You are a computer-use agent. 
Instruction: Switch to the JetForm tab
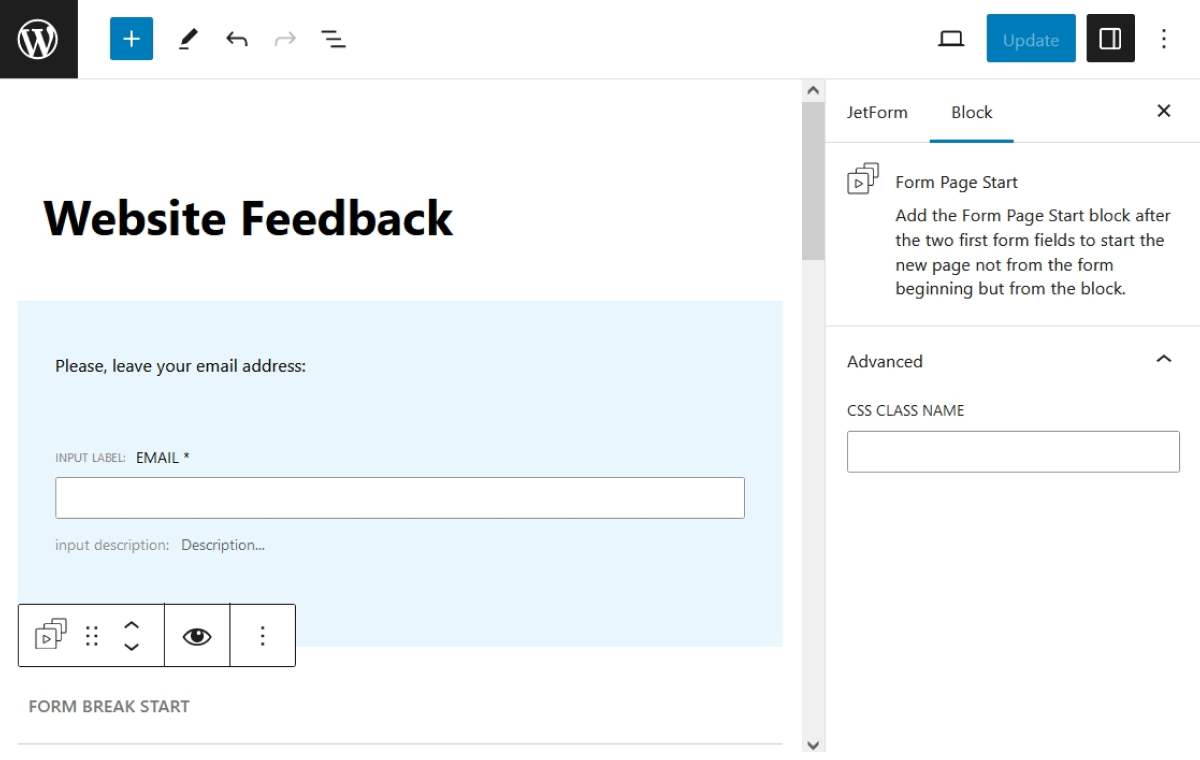tap(877, 112)
